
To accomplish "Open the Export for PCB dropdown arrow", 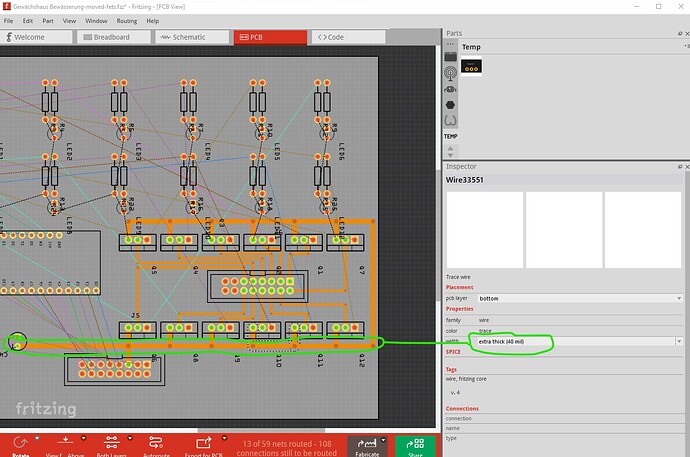I will (224, 438).
